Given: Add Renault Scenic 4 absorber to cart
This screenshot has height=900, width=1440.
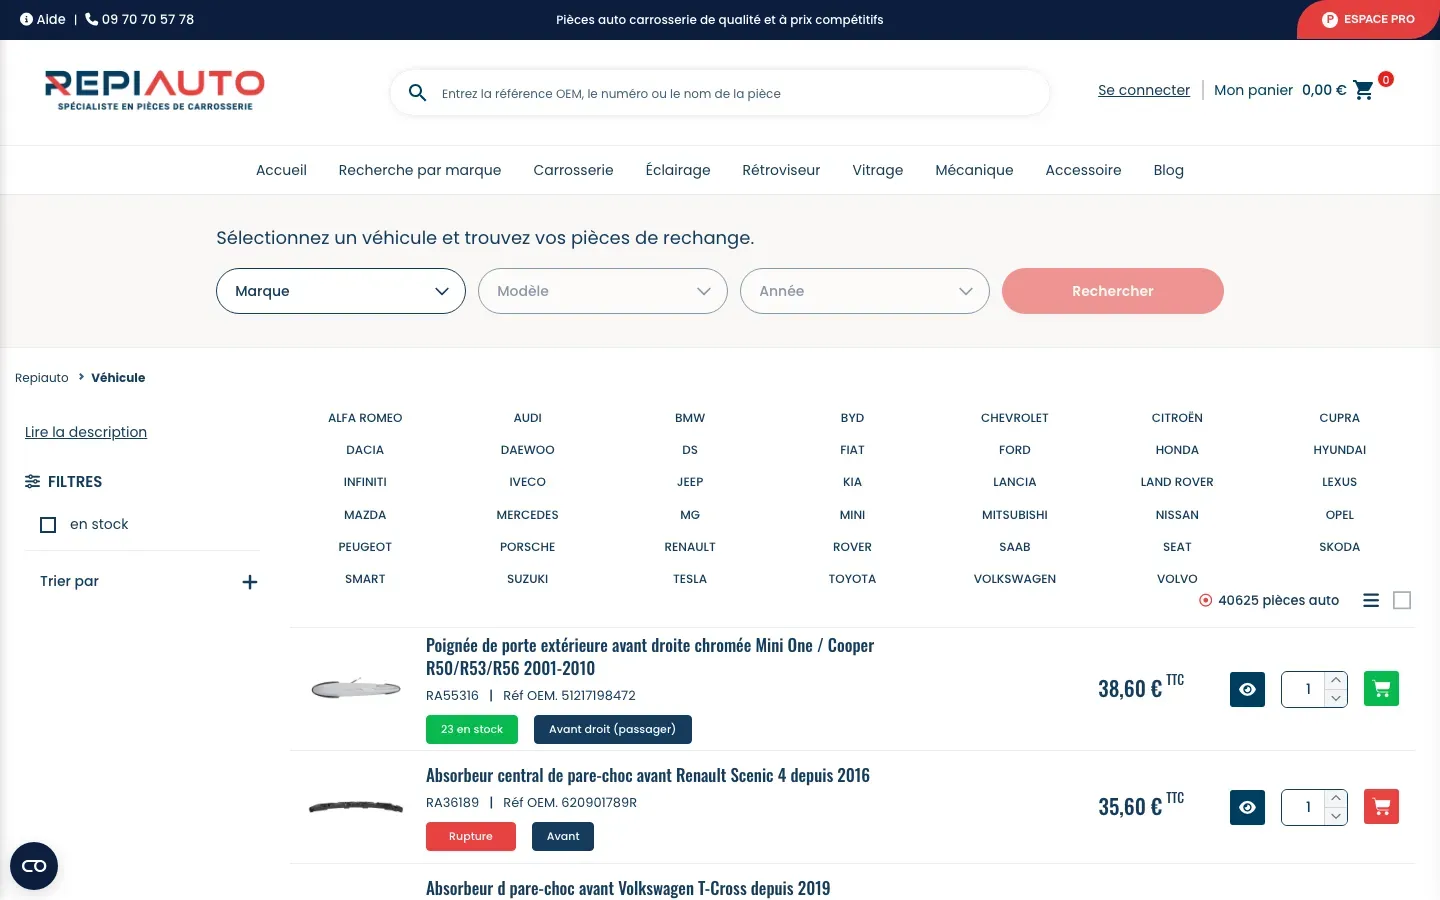Looking at the screenshot, I should tap(1381, 806).
